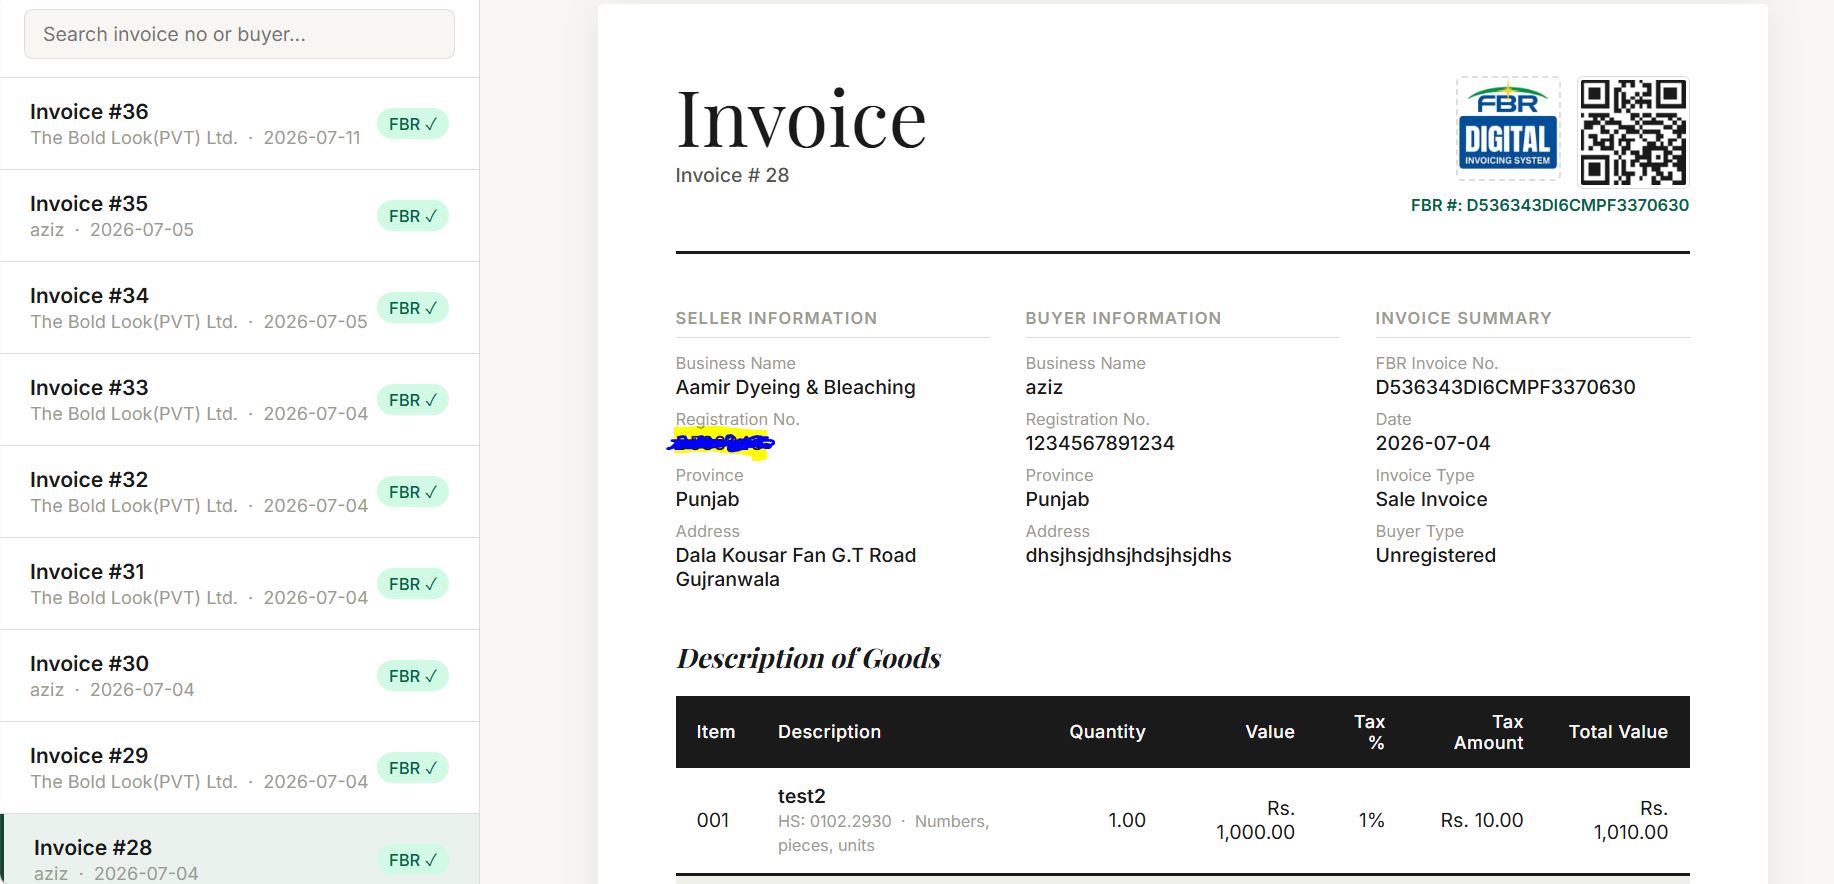Click the Rs. 1,010.00 total value cell
The image size is (1834, 884).
[x=1630, y=820]
